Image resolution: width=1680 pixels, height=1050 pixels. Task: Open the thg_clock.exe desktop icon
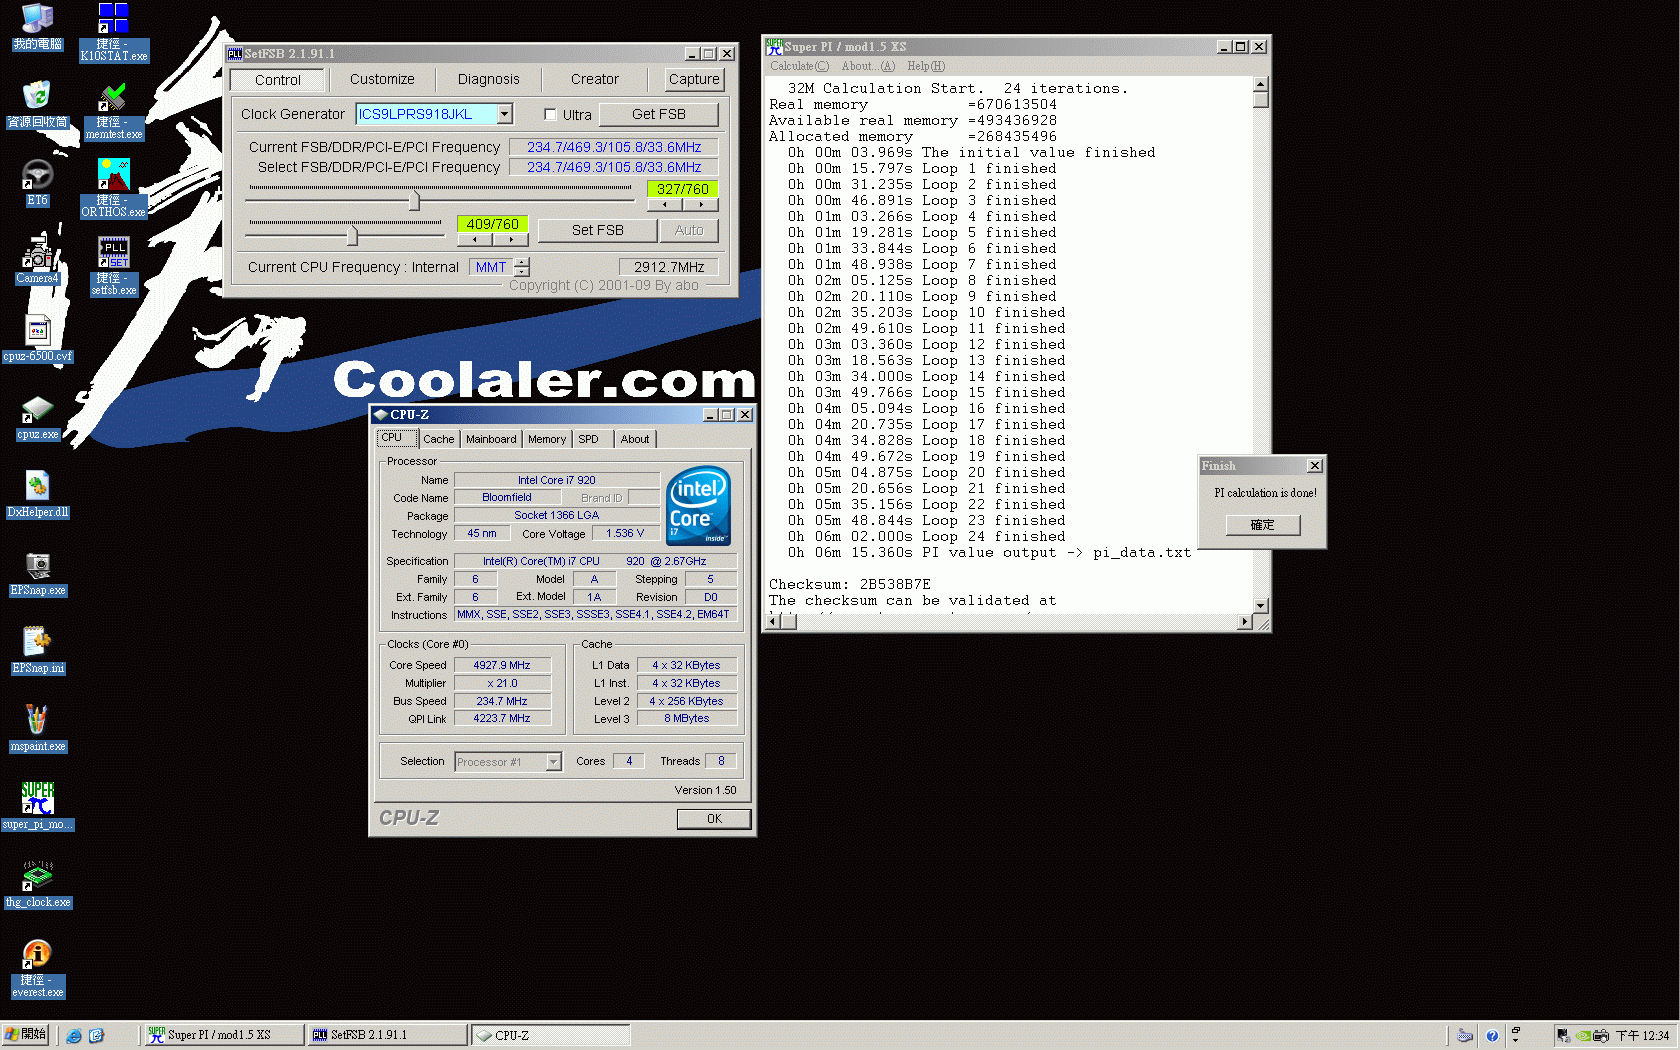point(37,884)
